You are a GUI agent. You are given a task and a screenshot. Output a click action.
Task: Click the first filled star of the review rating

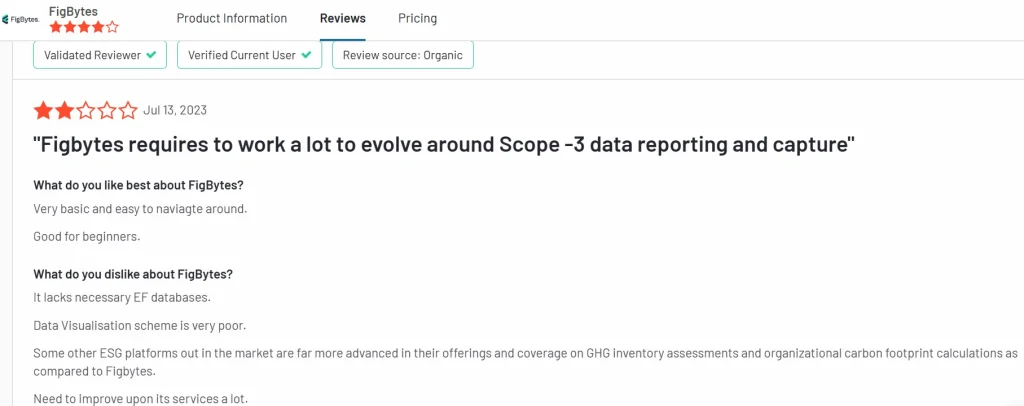44,110
